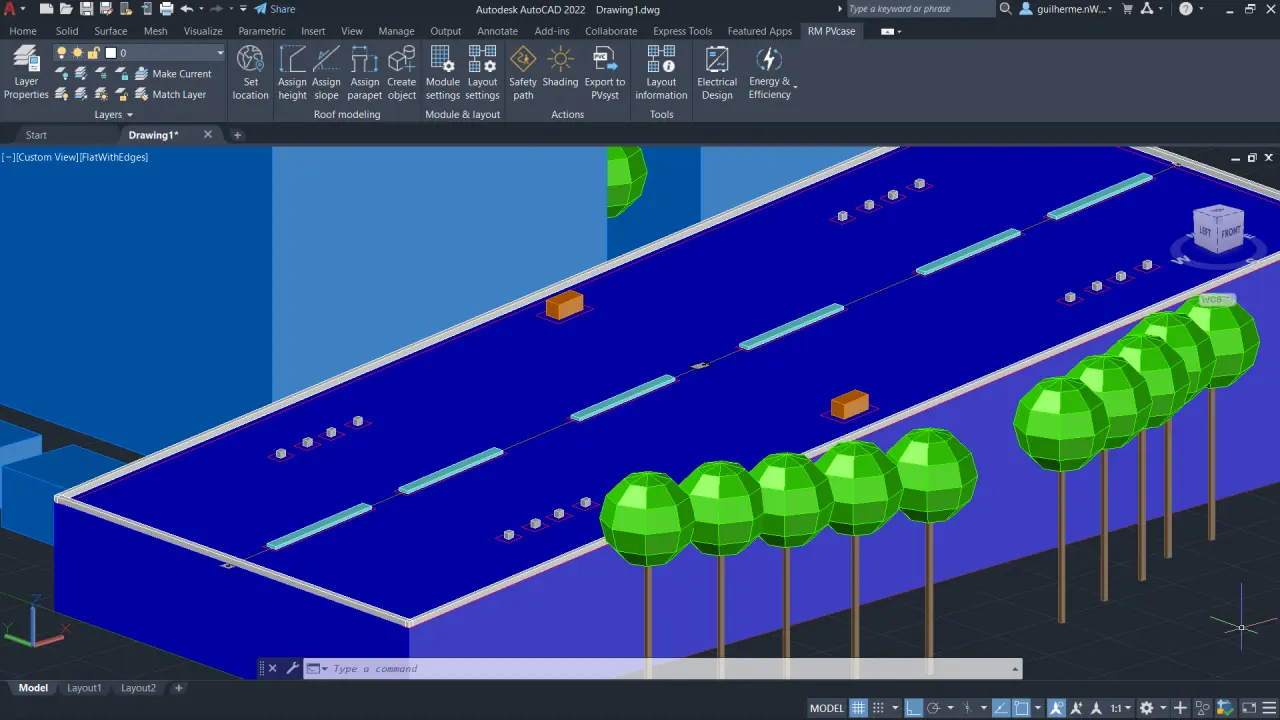Switch to the Annotate ribbon tab
Screen dimensions: 1280x720
point(497,31)
